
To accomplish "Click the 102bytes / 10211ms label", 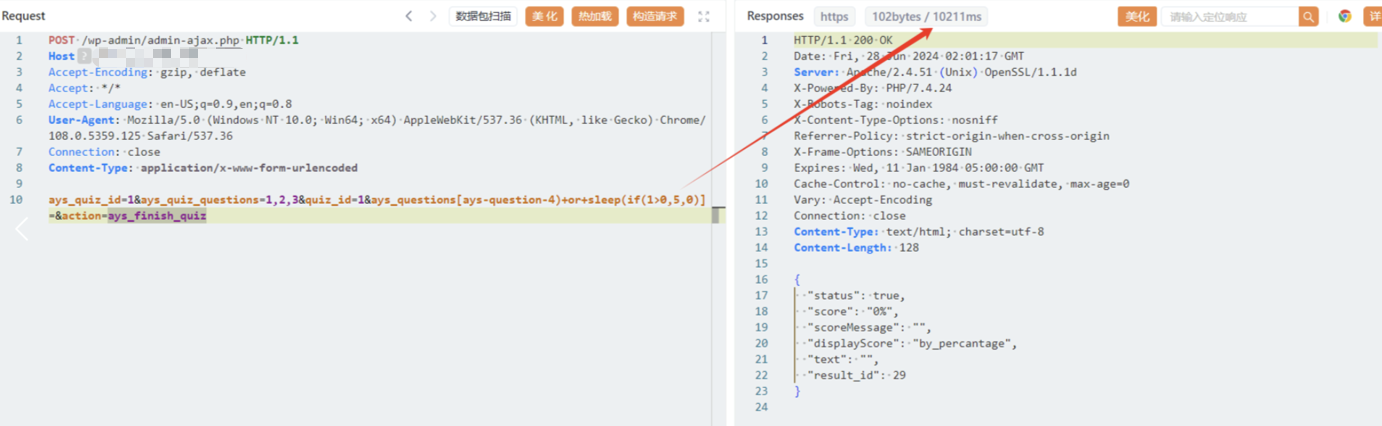I will coord(927,16).
